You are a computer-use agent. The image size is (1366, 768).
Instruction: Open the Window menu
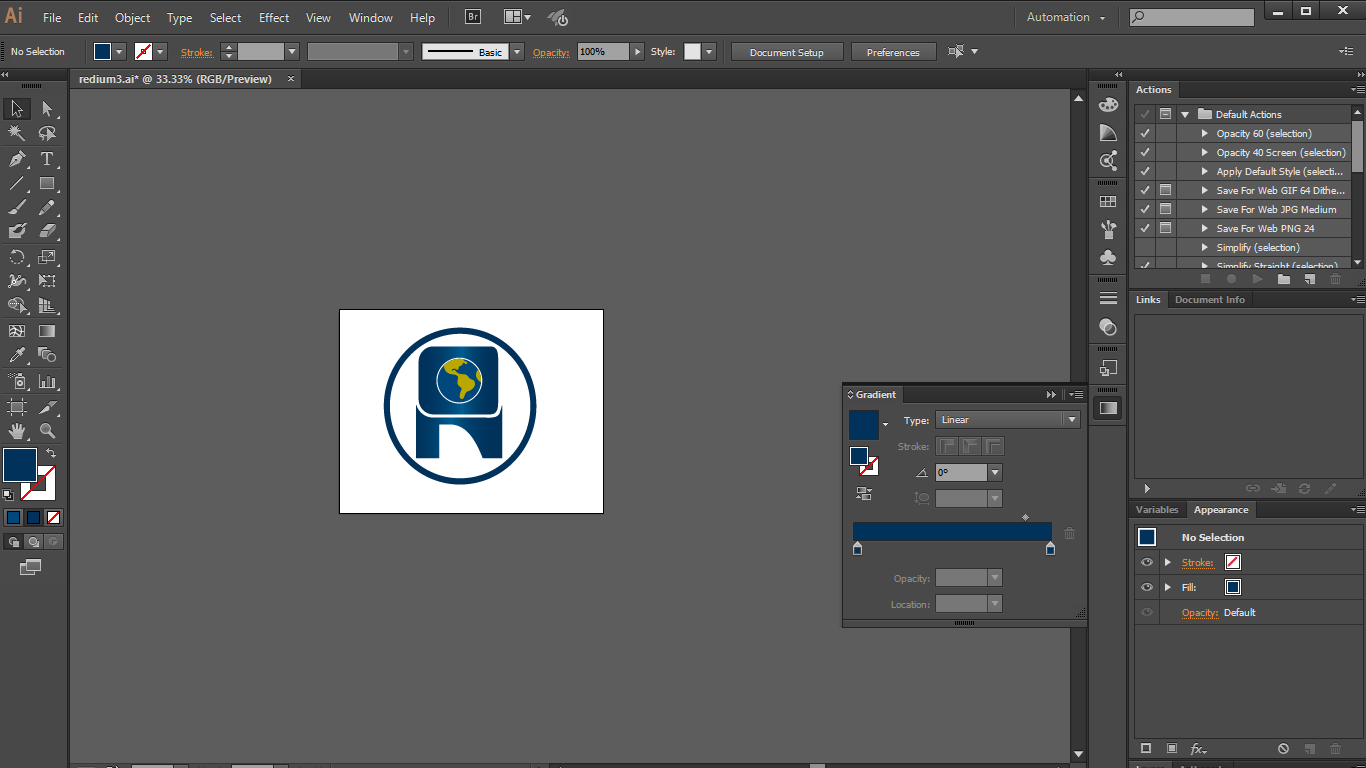371,18
